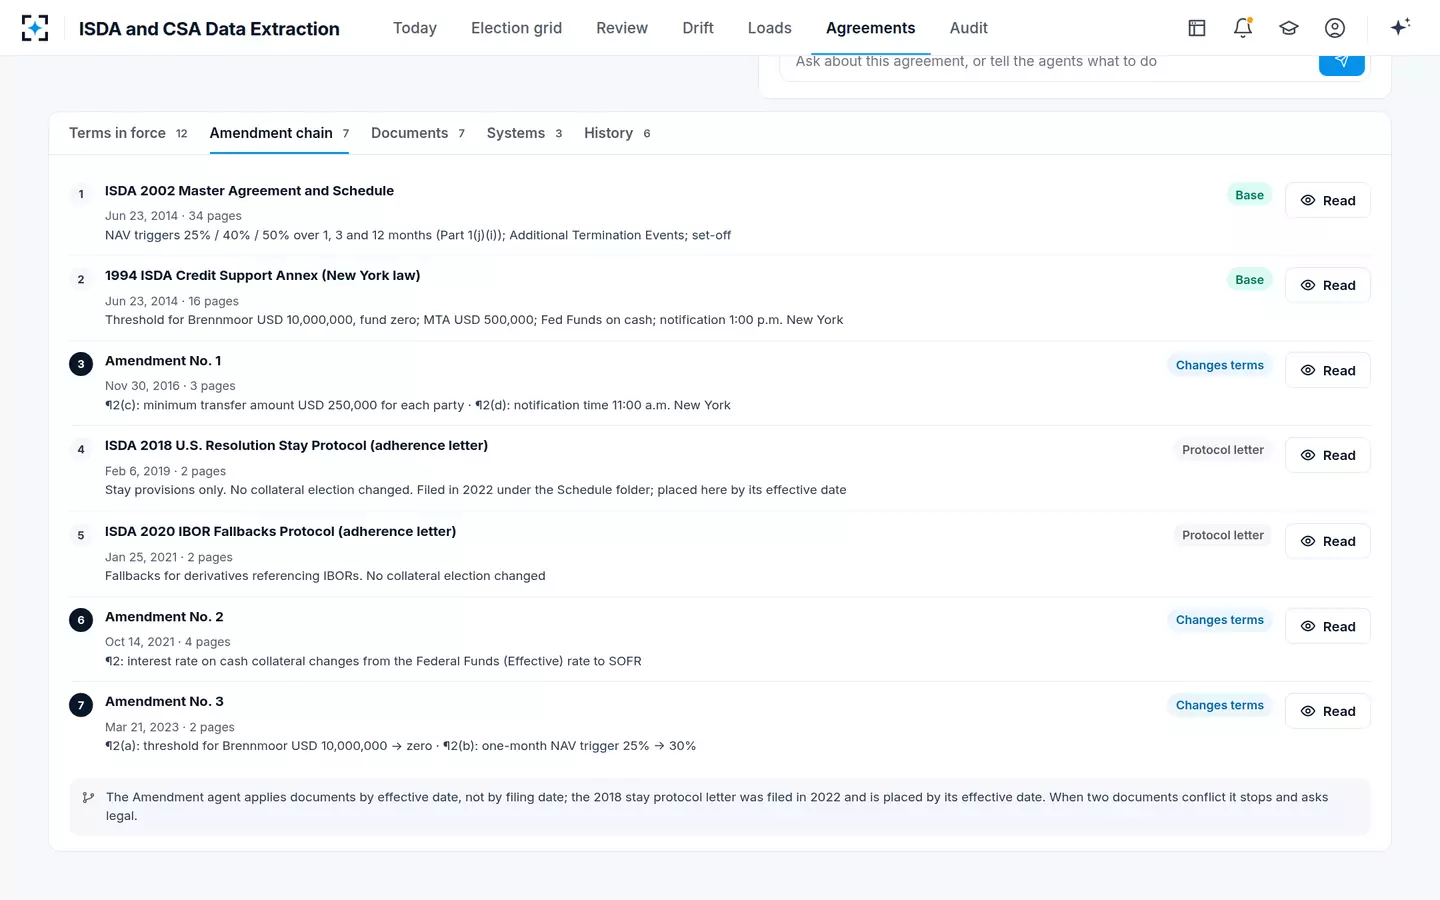Open the notifications bell

click(1243, 28)
